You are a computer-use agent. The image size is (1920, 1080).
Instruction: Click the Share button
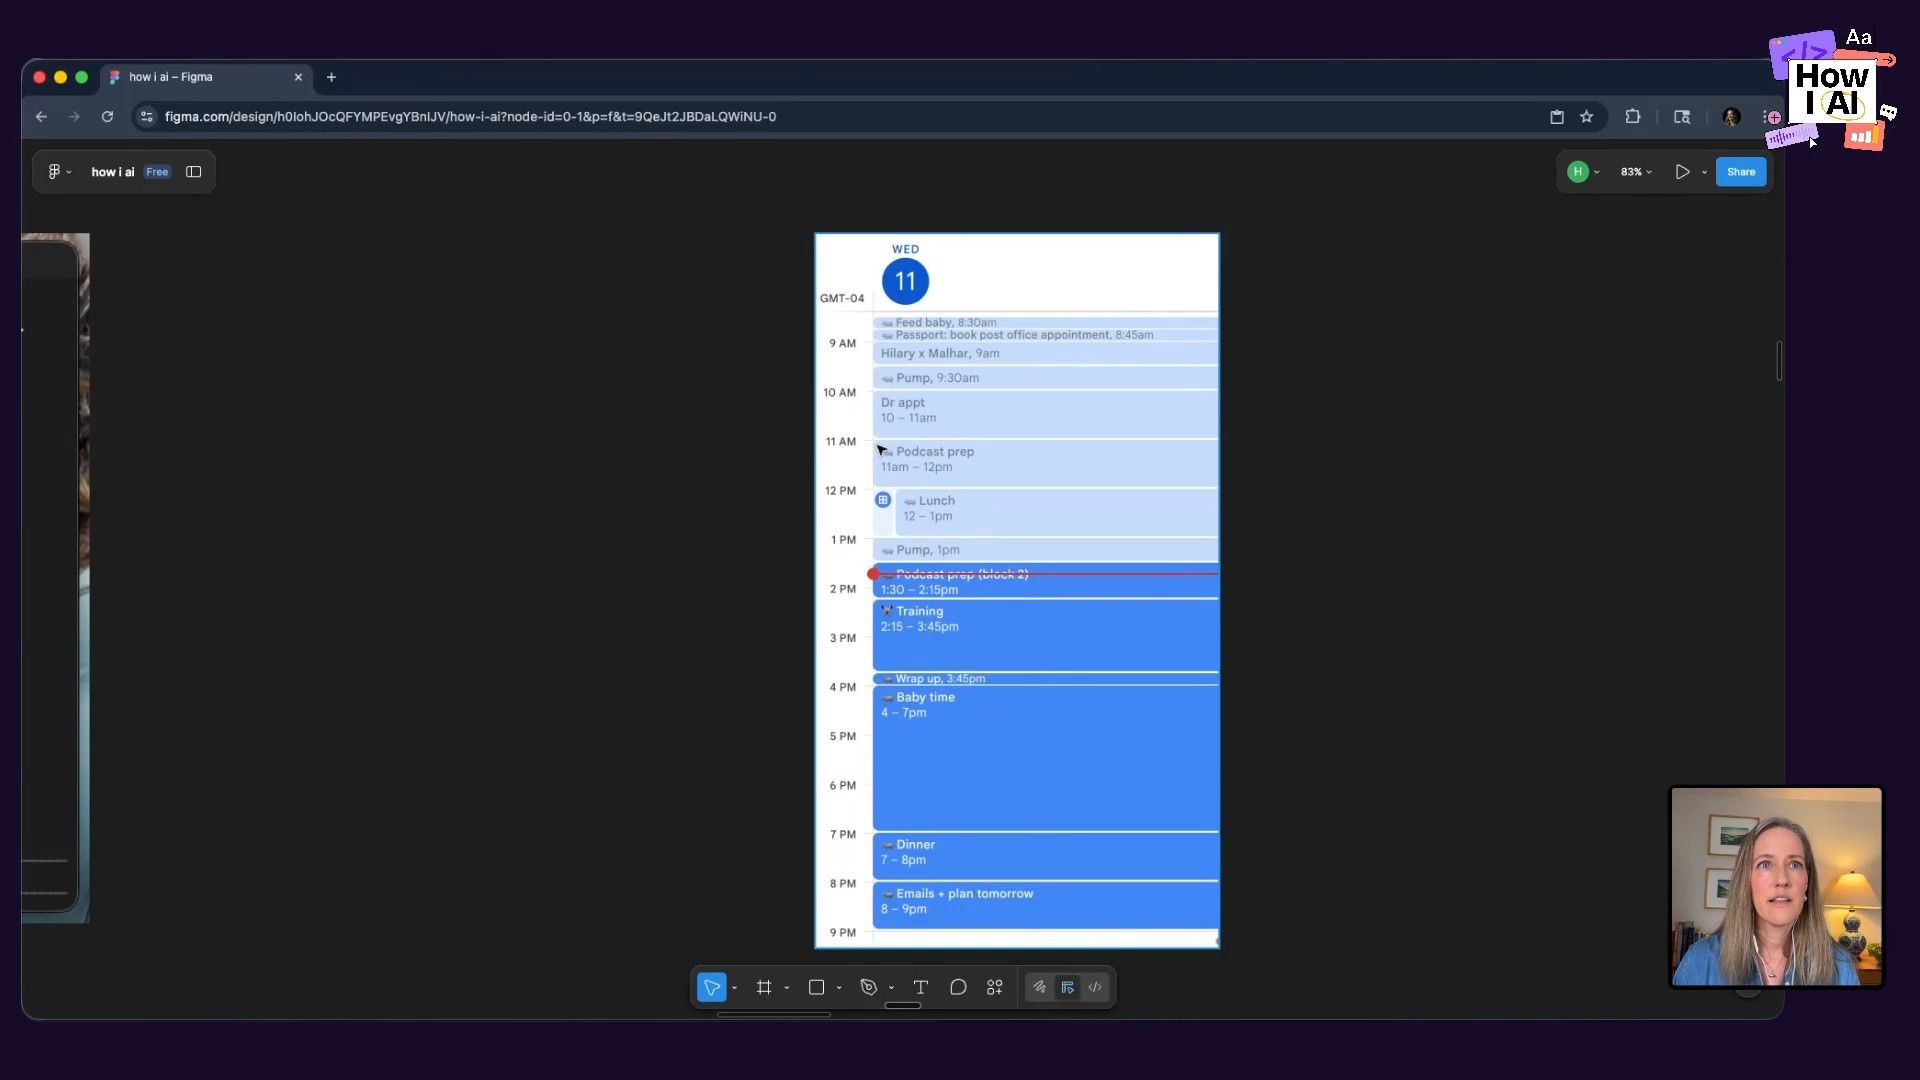pyautogui.click(x=1741, y=172)
